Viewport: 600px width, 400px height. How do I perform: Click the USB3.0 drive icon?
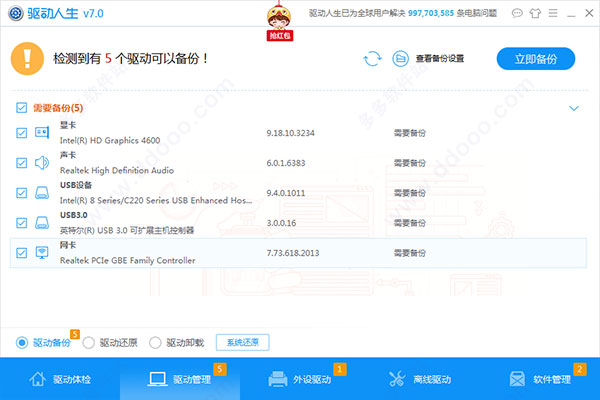42,222
